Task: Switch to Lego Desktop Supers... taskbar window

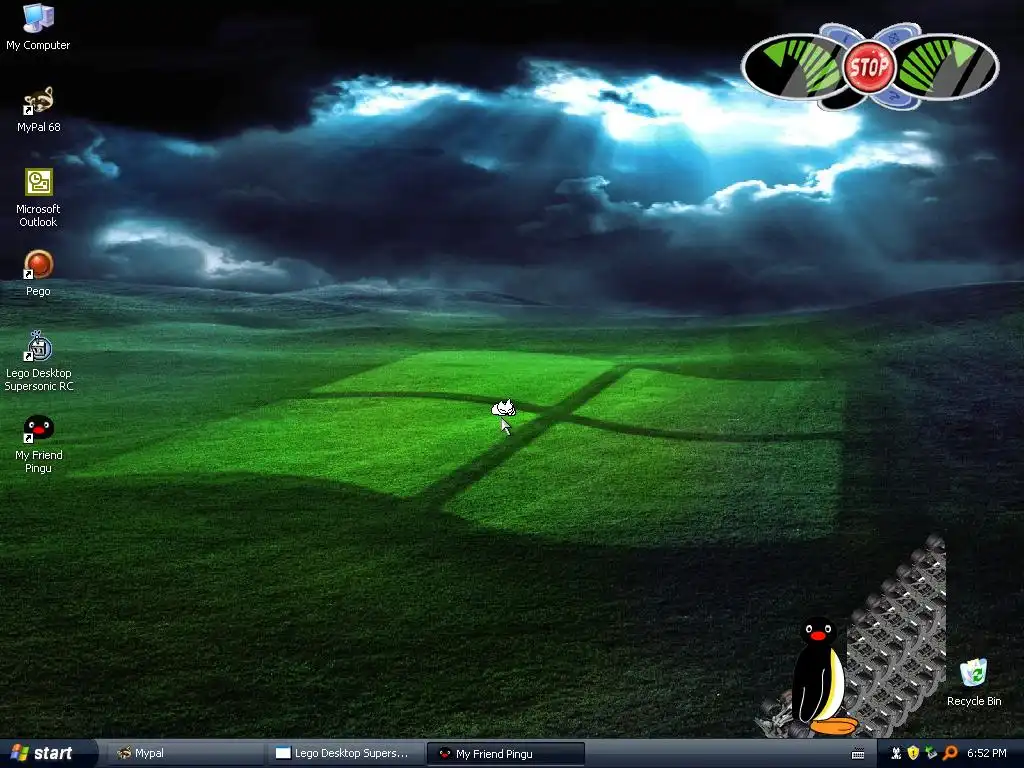Action: 344,753
